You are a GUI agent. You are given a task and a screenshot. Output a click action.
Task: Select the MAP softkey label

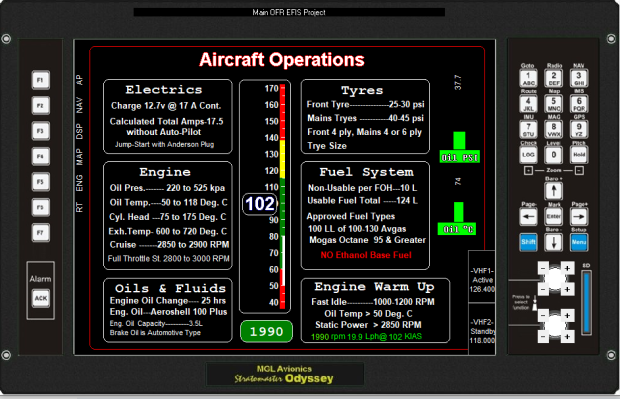pos(79,157)
